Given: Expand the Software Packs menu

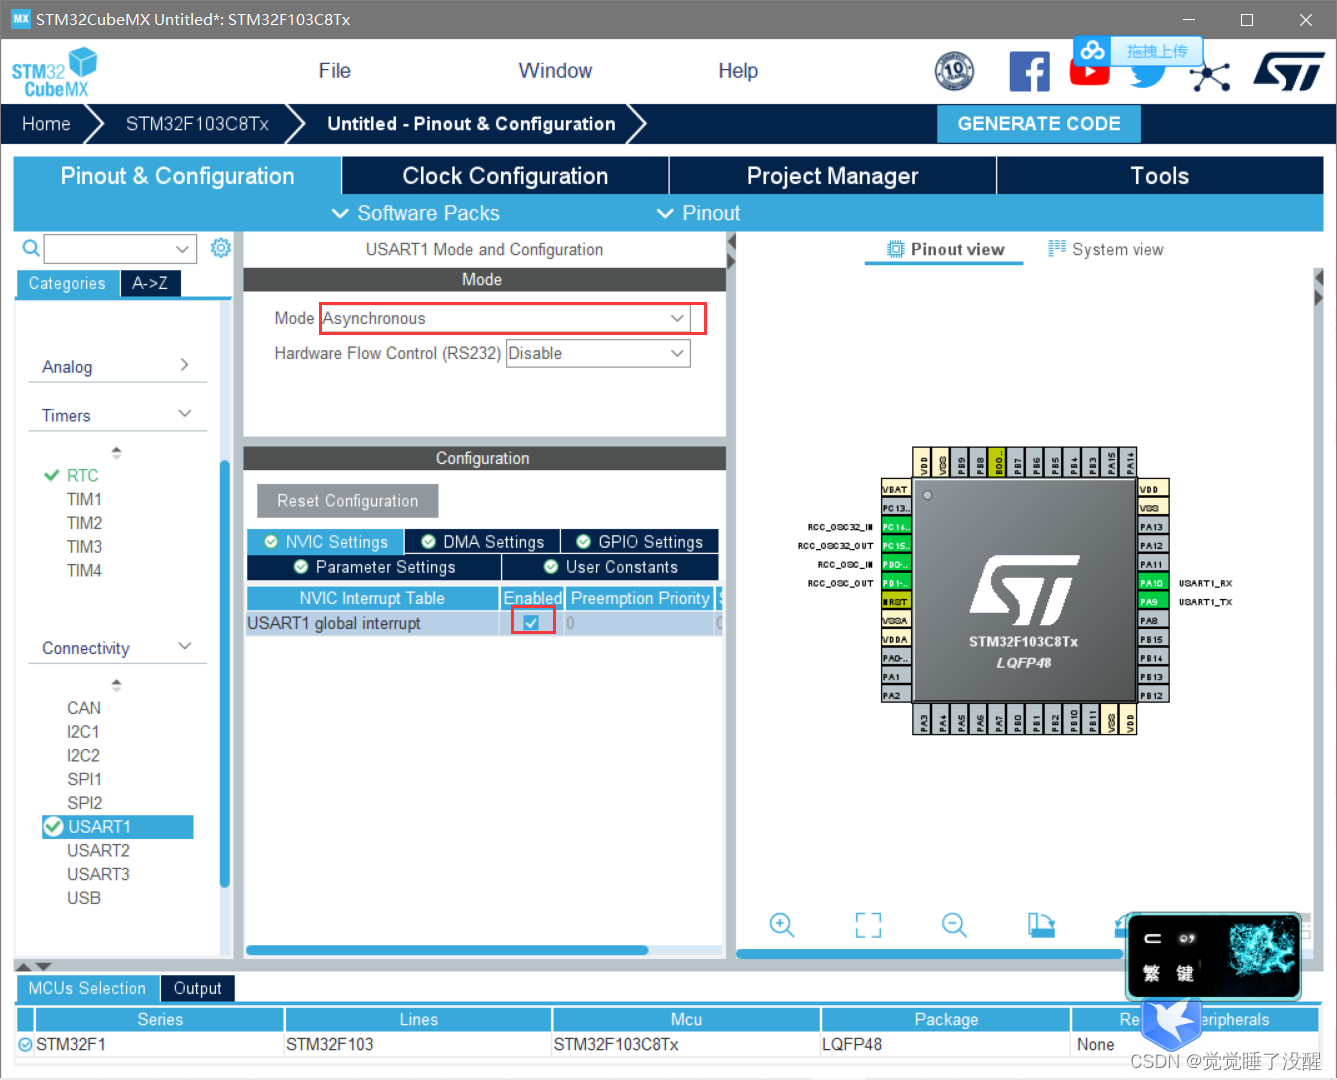Looking at the screenshot, I should 415,213.
